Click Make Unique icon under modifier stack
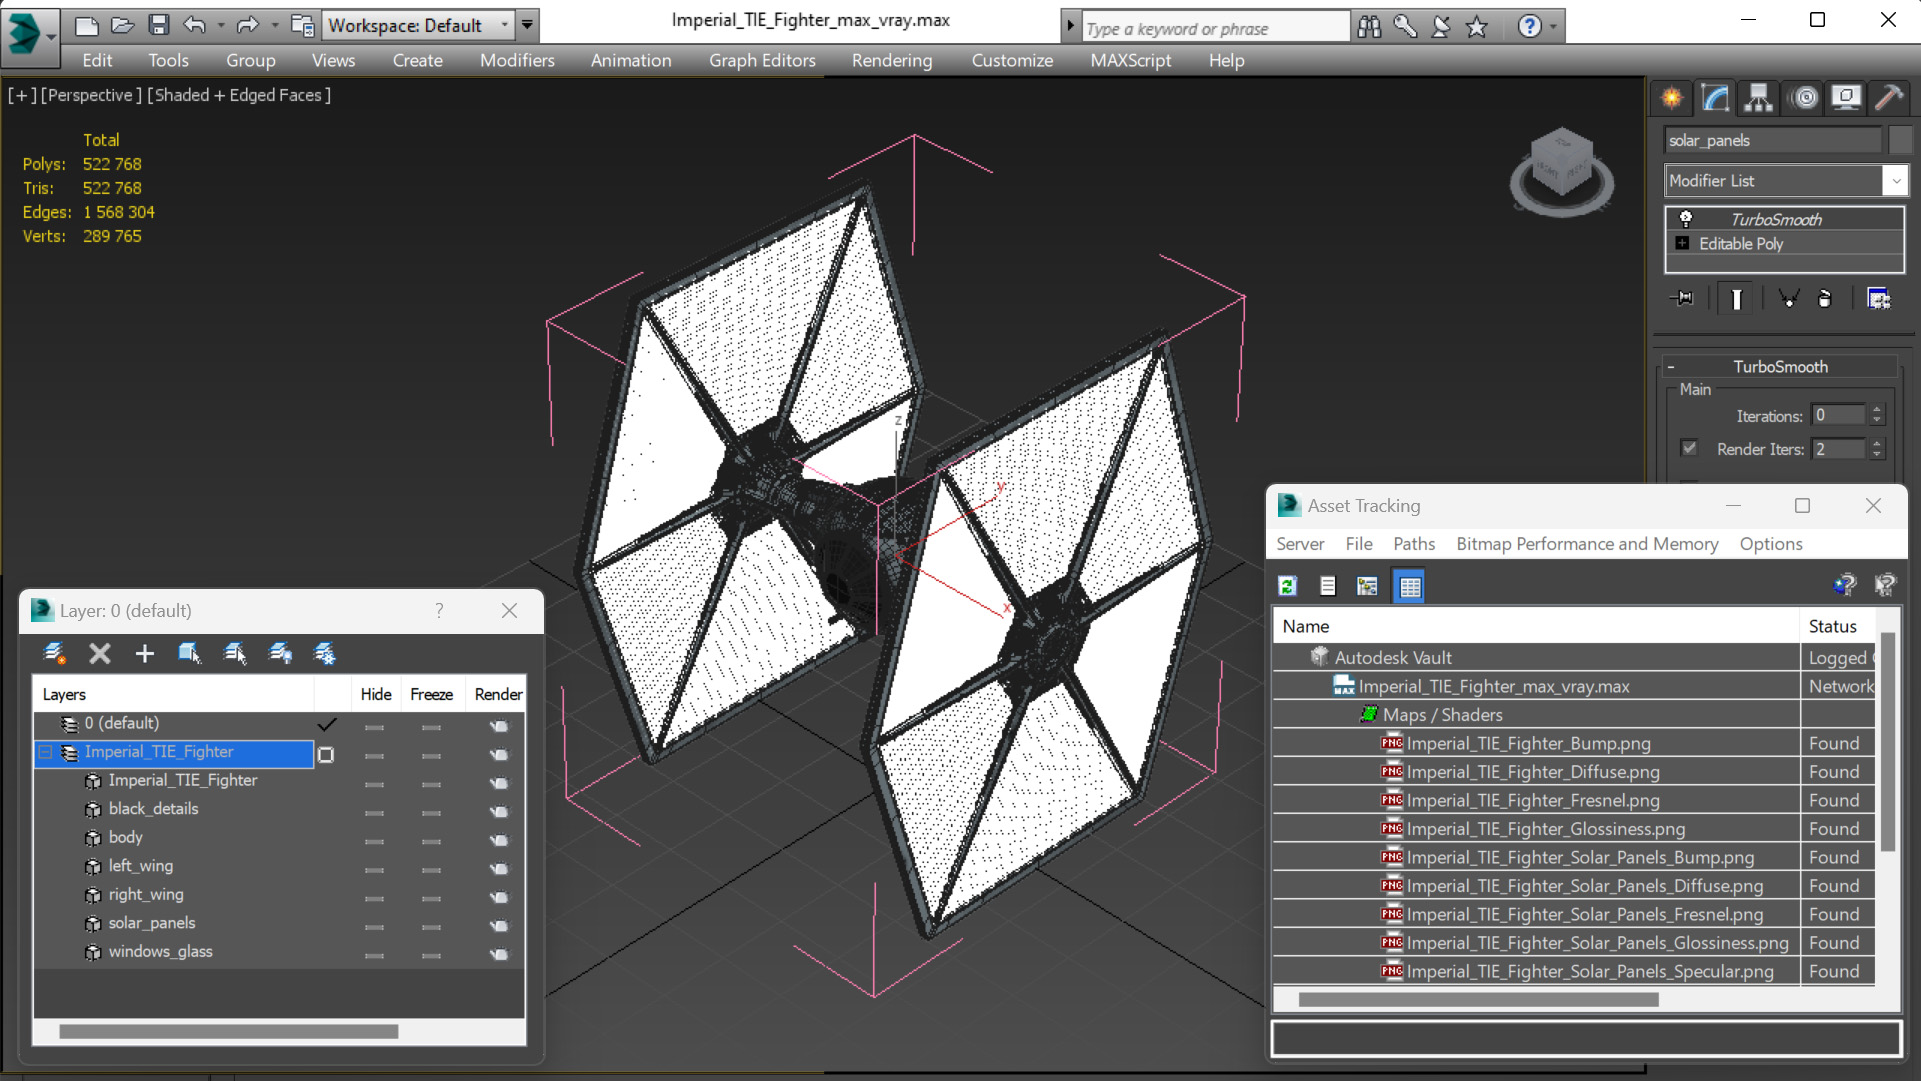Viewport: 1921px width, 1081px height. [x=1788, y=298]
